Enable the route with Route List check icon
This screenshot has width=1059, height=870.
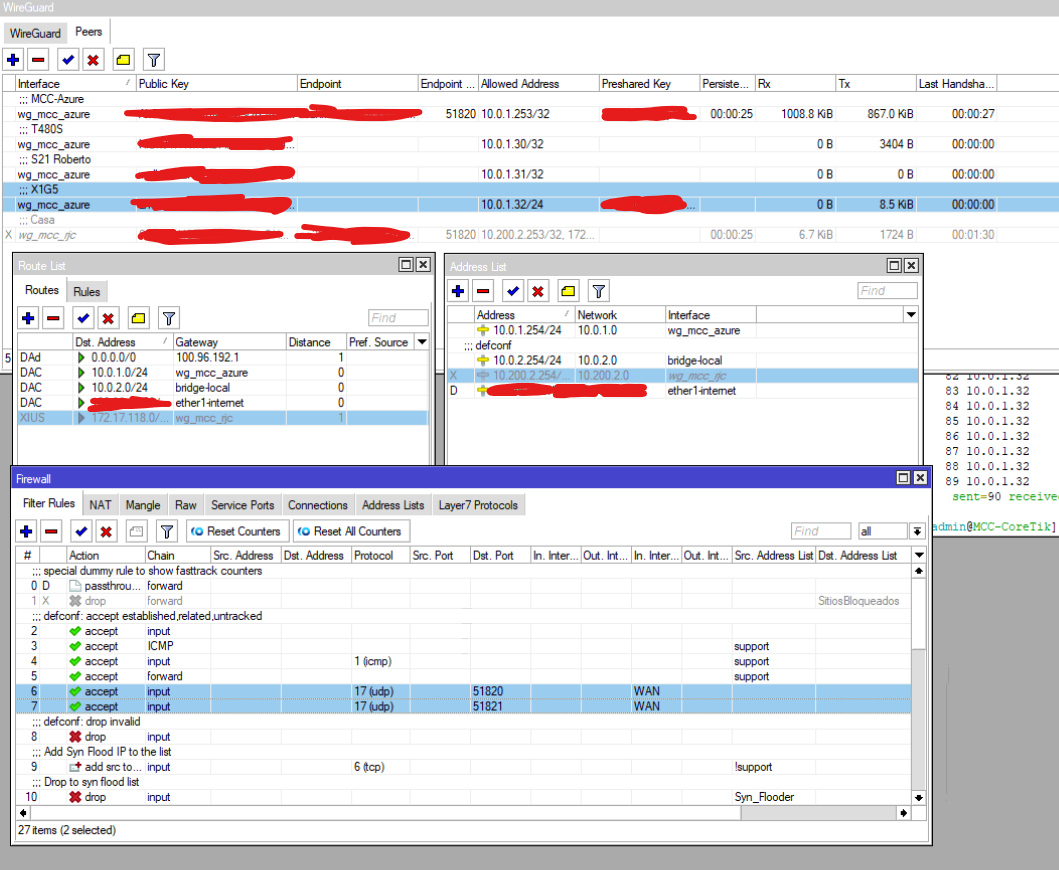83,317
